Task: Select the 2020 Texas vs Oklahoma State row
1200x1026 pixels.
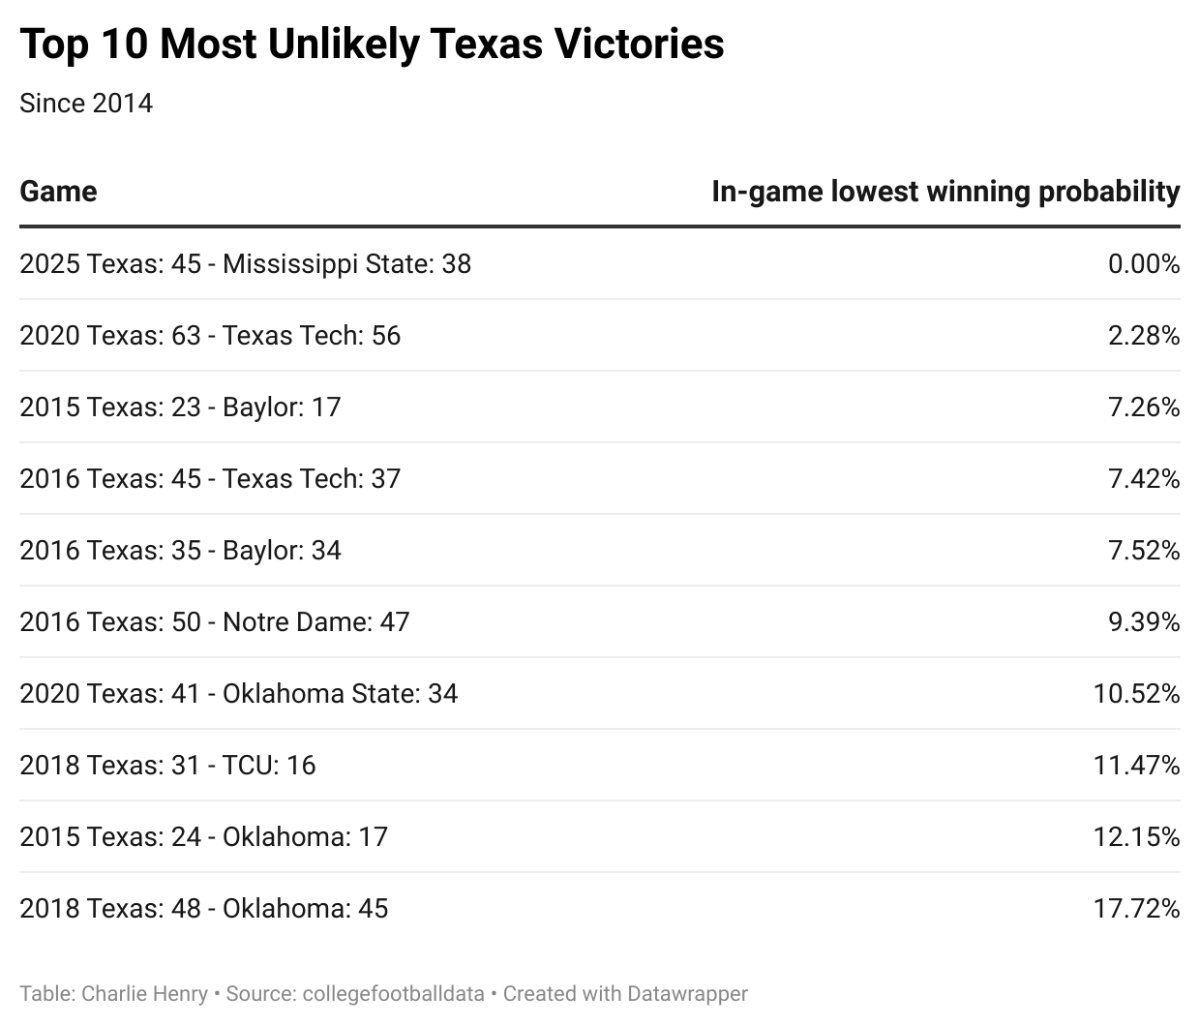Action: click(238, 693)
